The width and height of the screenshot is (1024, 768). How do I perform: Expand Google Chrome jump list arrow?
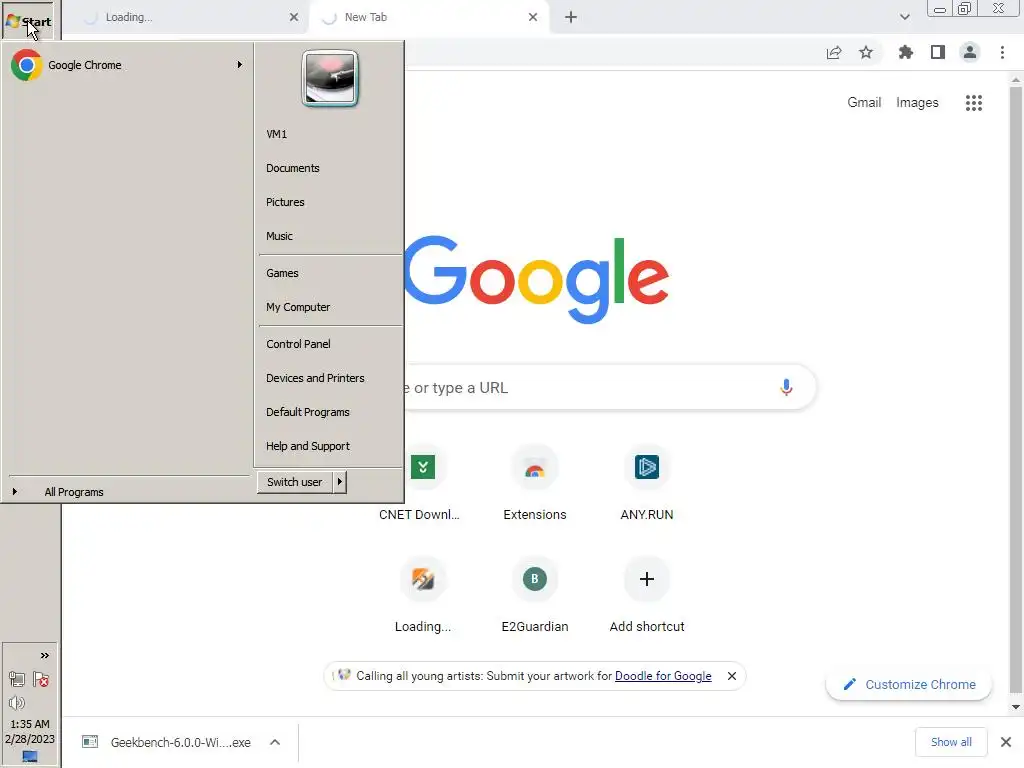(240, 65)
